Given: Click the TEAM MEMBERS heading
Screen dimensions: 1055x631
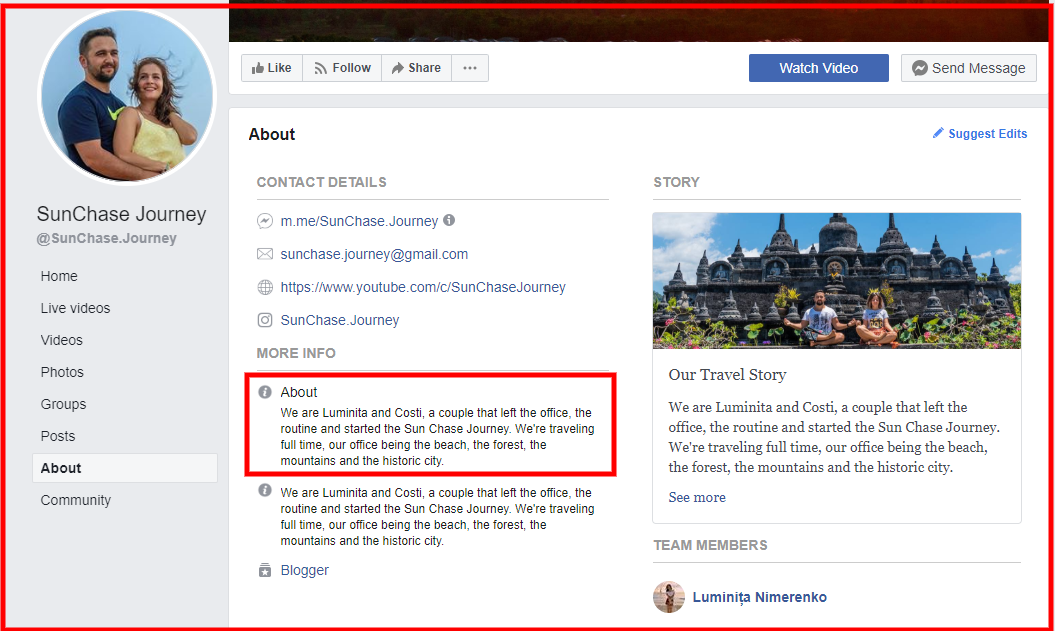Looking at the screenshot, I should point(710,545).
